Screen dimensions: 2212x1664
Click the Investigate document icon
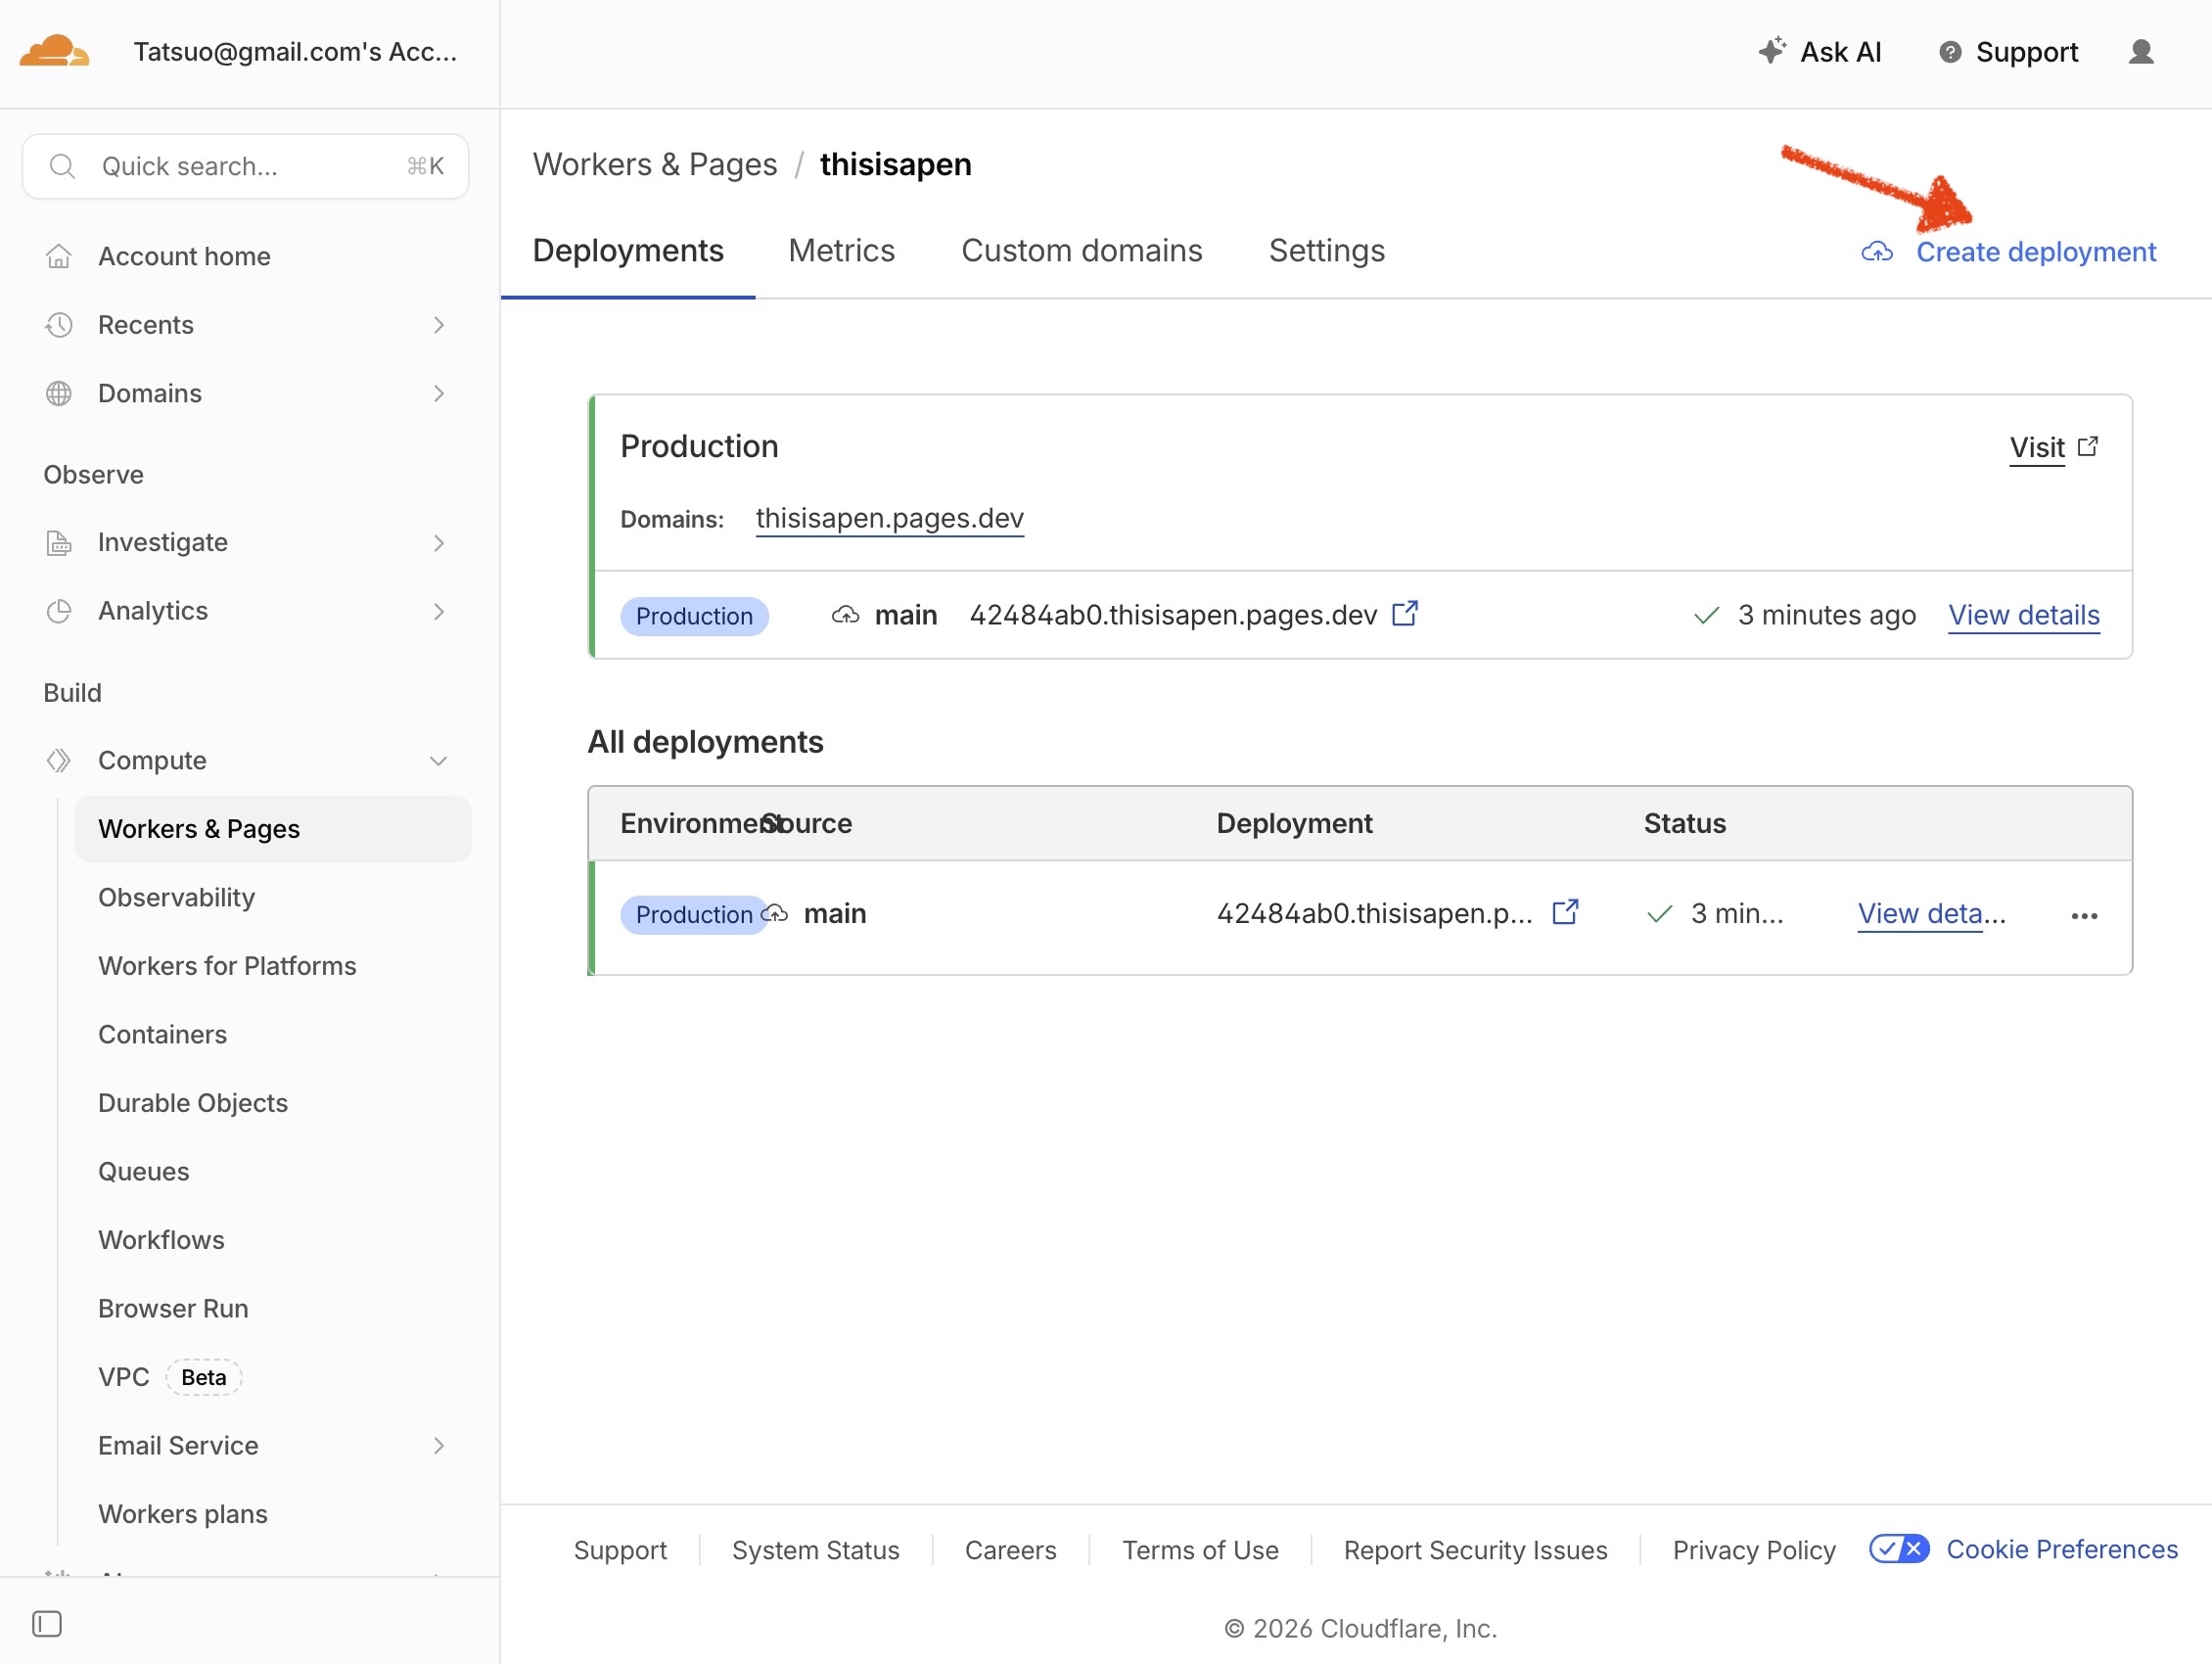pyautogui.click(x=59, y=543)
